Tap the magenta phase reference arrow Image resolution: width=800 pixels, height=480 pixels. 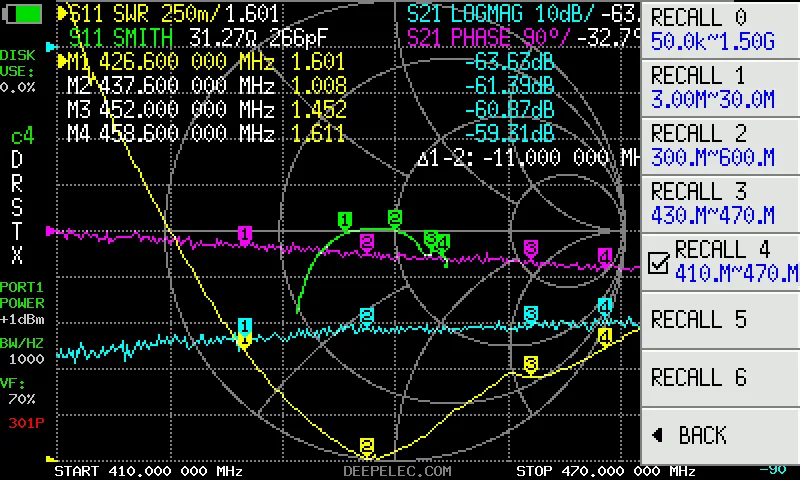pyautogui.click(x=51, y=231)
